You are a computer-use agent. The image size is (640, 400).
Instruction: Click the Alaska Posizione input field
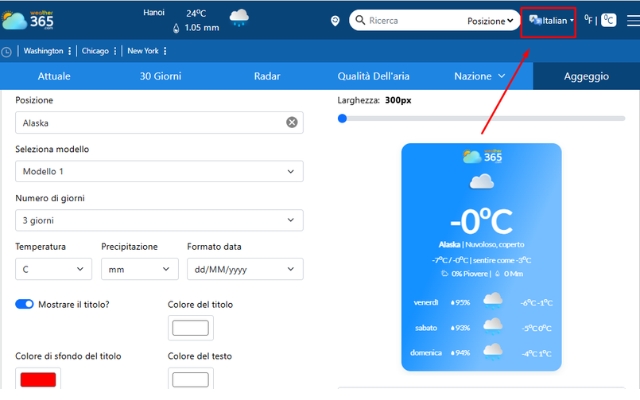(x=159, y=122)
